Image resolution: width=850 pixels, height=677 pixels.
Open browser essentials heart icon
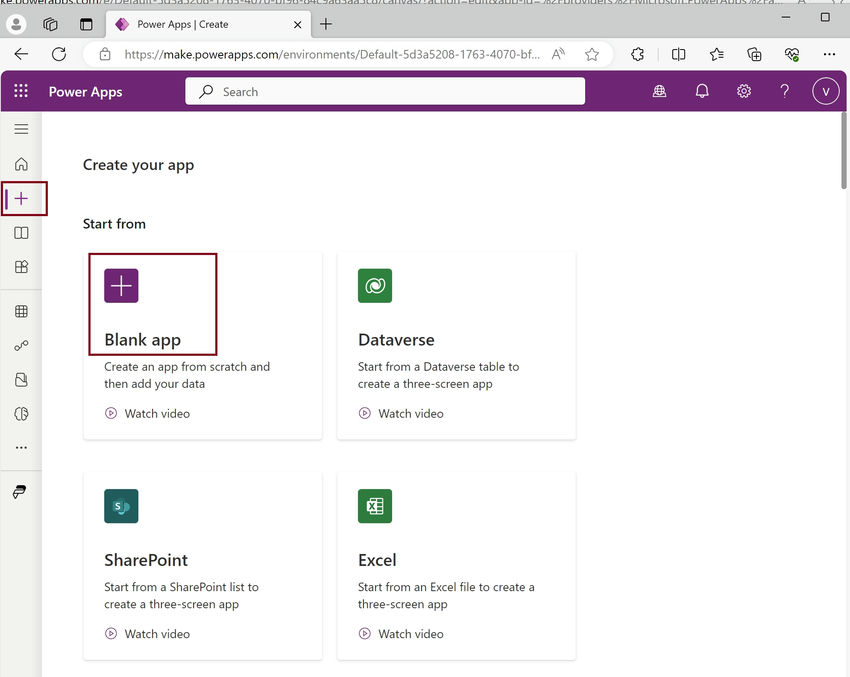(x=792, y=54)
